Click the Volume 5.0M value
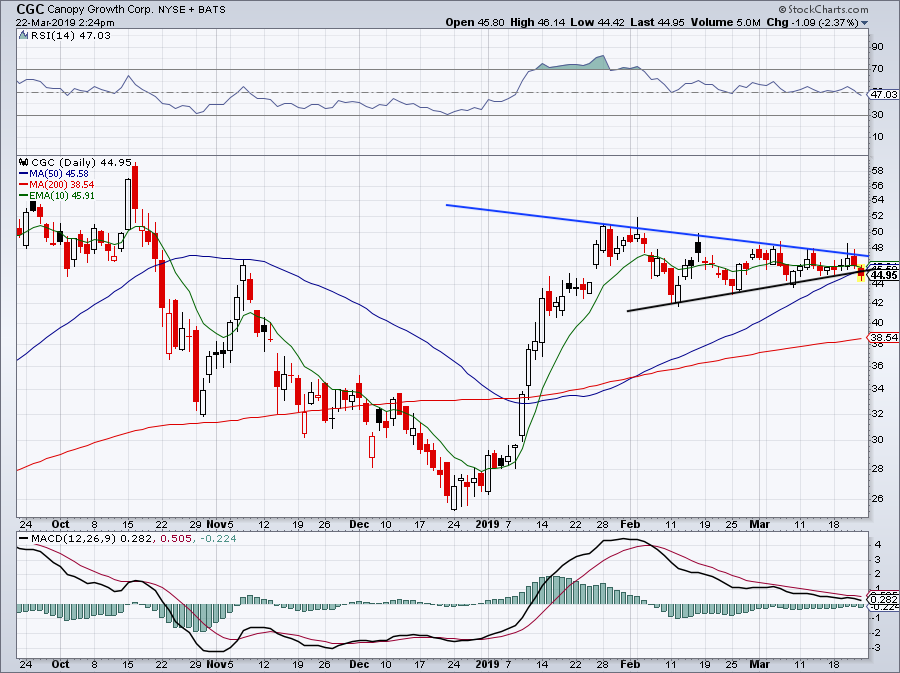The image size is (900, 673). point(726,22)
